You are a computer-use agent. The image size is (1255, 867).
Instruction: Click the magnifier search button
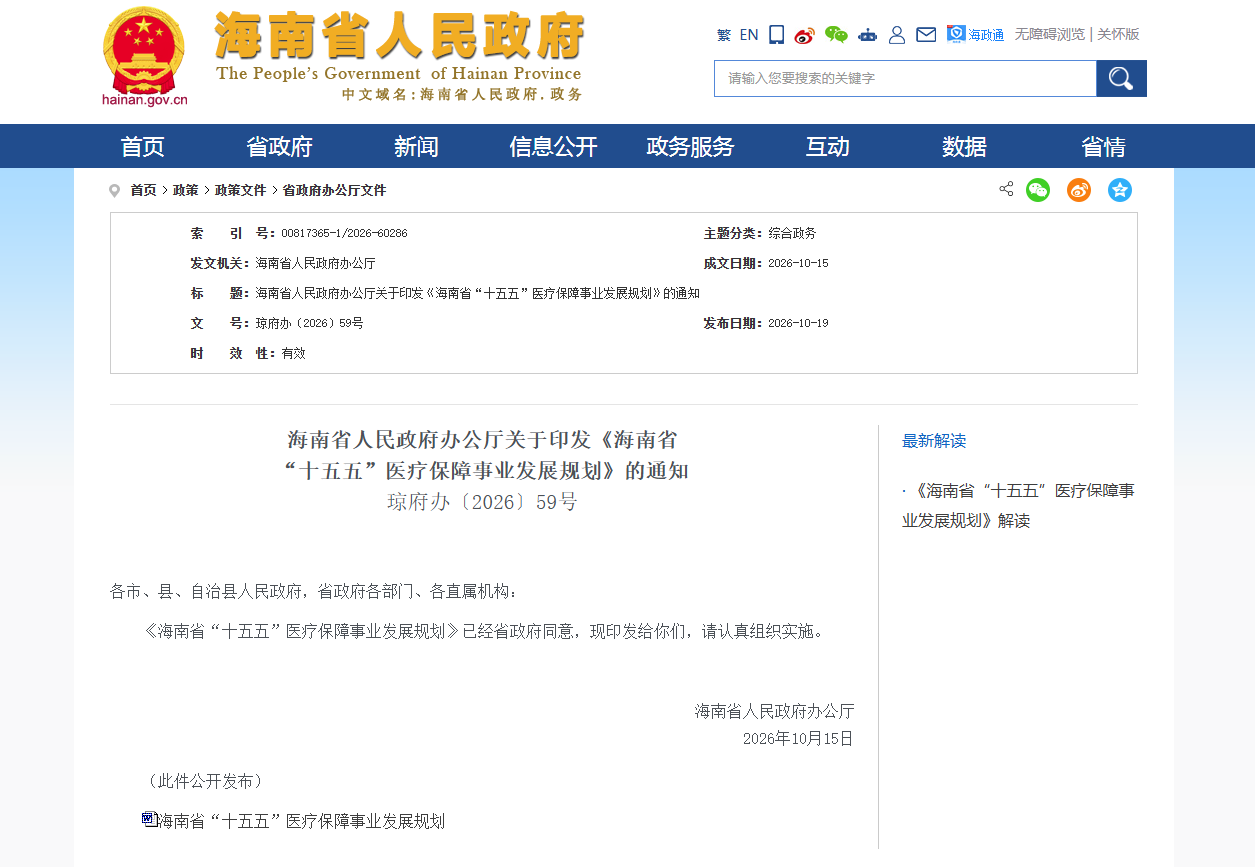tap(1122, 78)
